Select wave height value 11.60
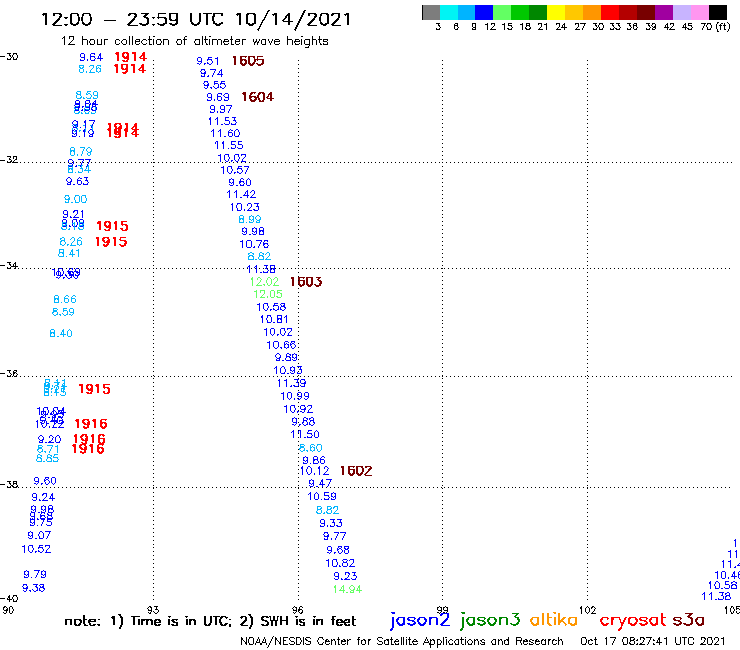This screenshot has height=650, width=740. tap(225, 134)
